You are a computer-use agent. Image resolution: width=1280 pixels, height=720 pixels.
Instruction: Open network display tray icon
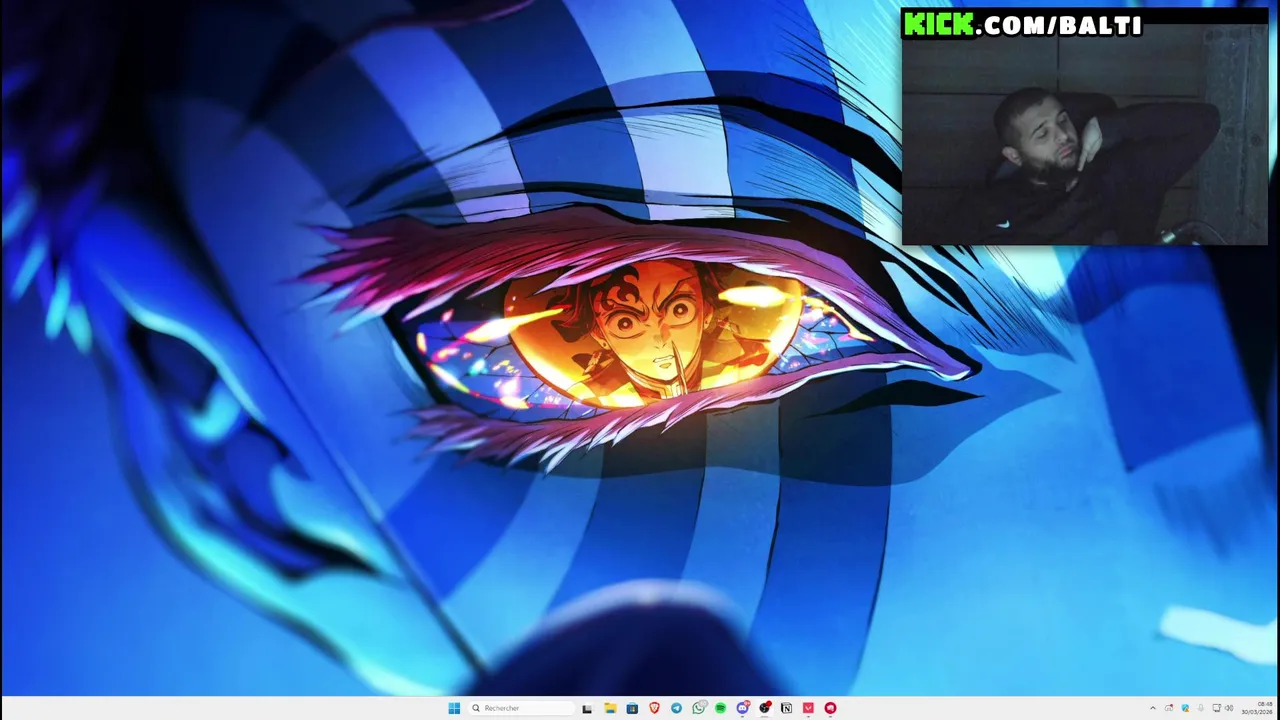(x=1217, y=708)
